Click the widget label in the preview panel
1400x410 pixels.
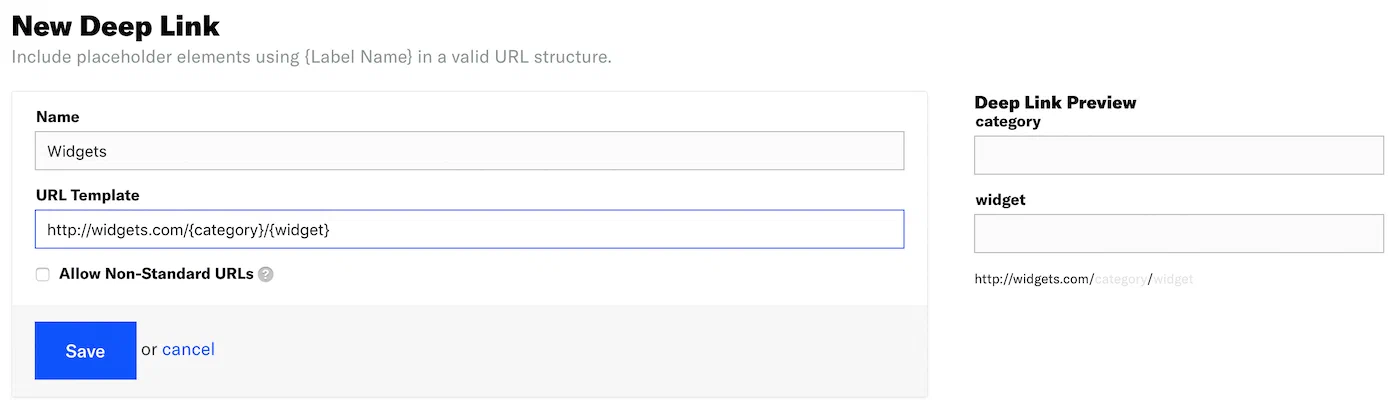[x=1001, y=200]
